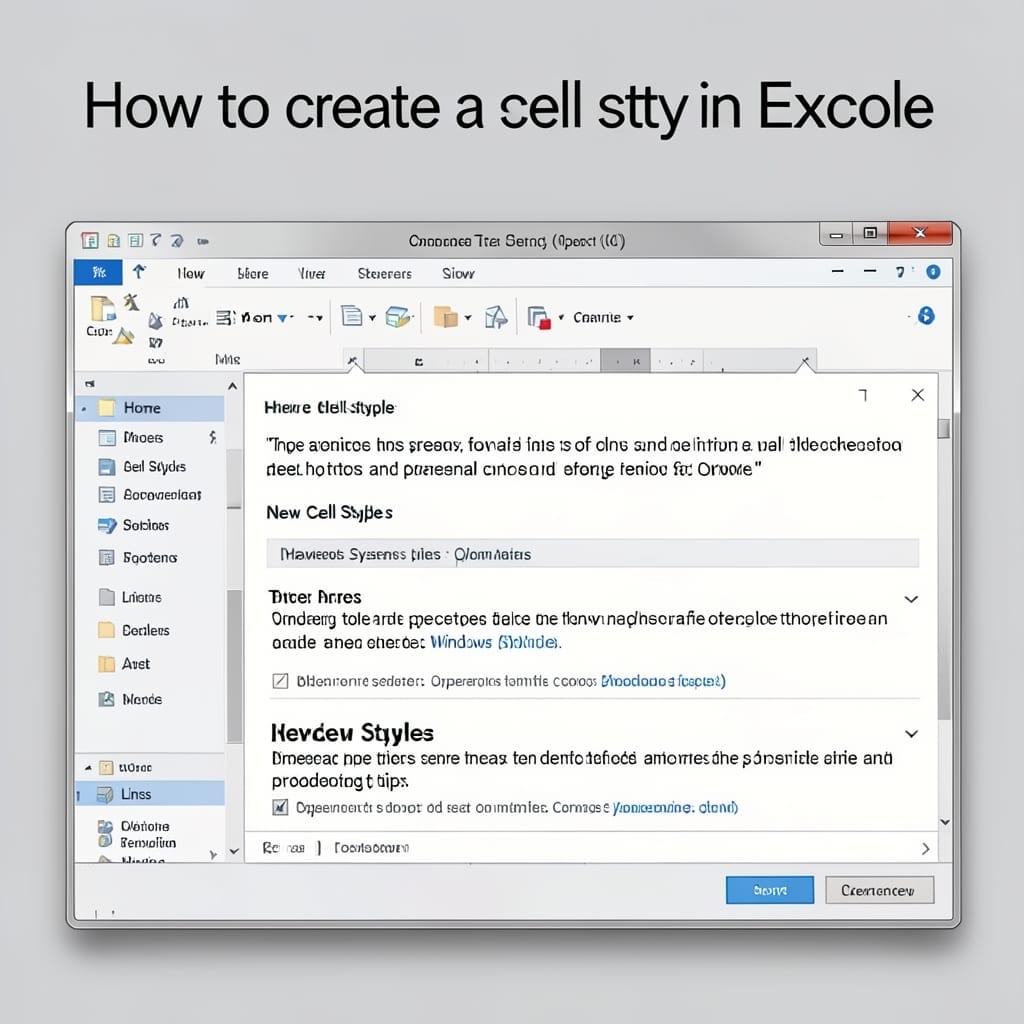The image size is (1024, 1024).
Task: Open the blue link after the second checkbox text
Action: click(x=675, y=808)
